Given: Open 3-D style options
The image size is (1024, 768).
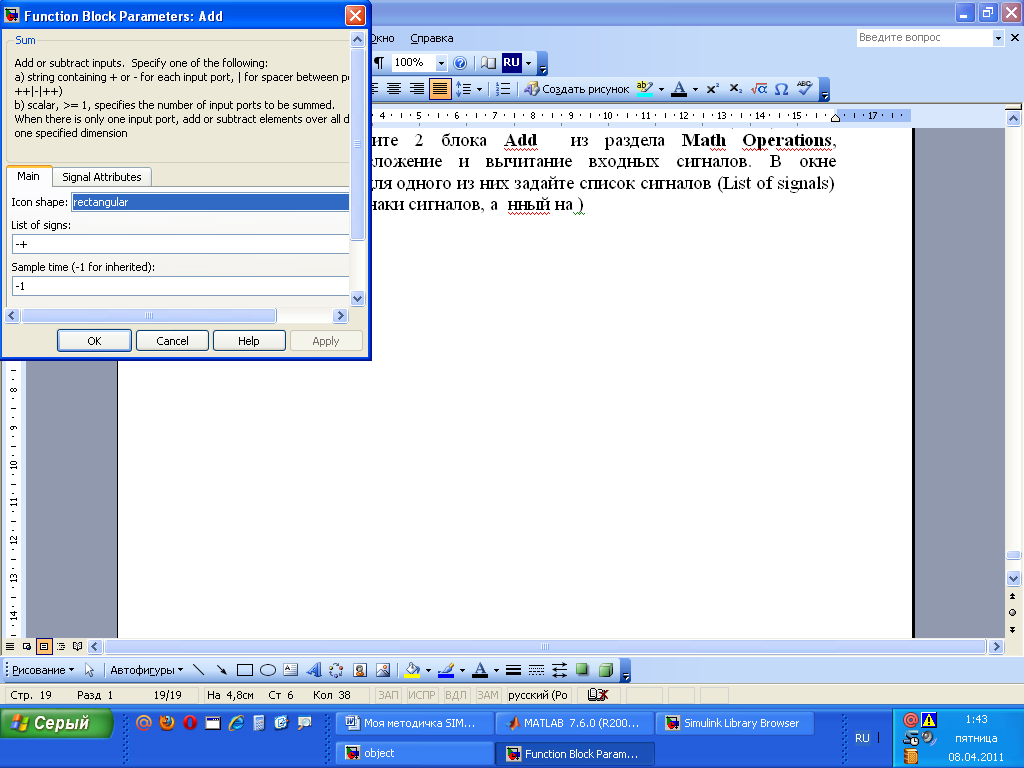Looking at the screenshot, I should (x=606, y=670).
